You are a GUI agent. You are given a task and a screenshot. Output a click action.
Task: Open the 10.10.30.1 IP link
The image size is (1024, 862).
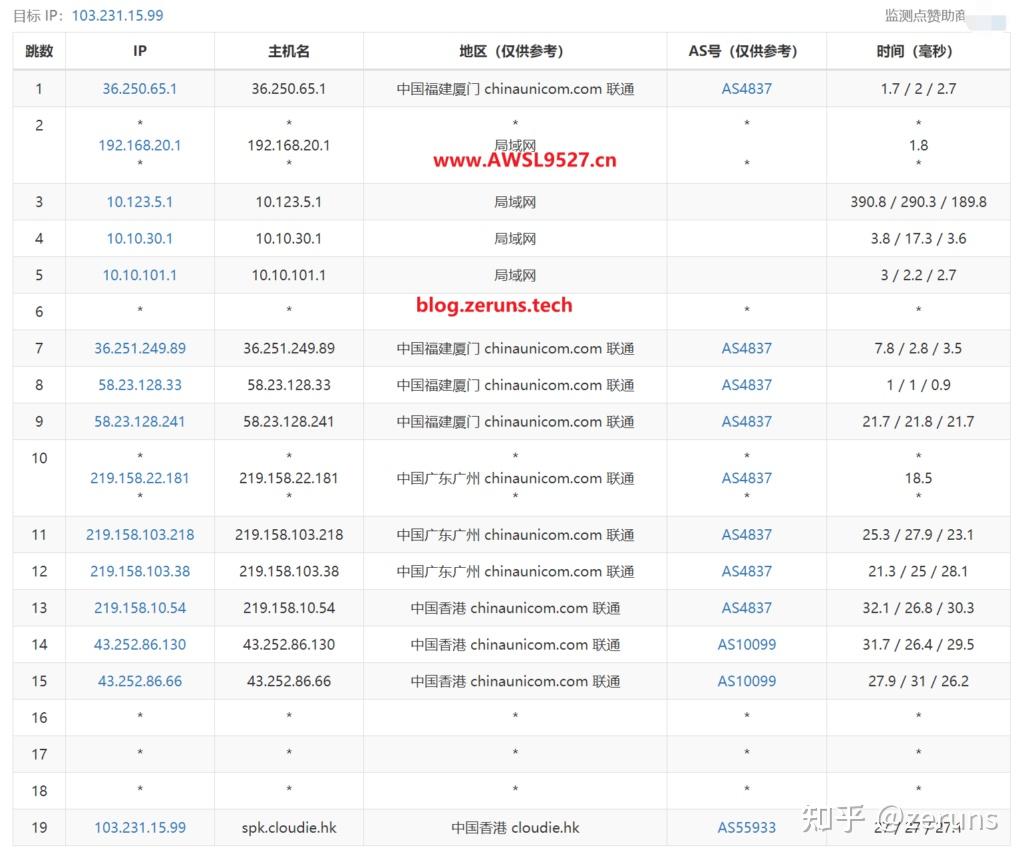coord(140,238)
